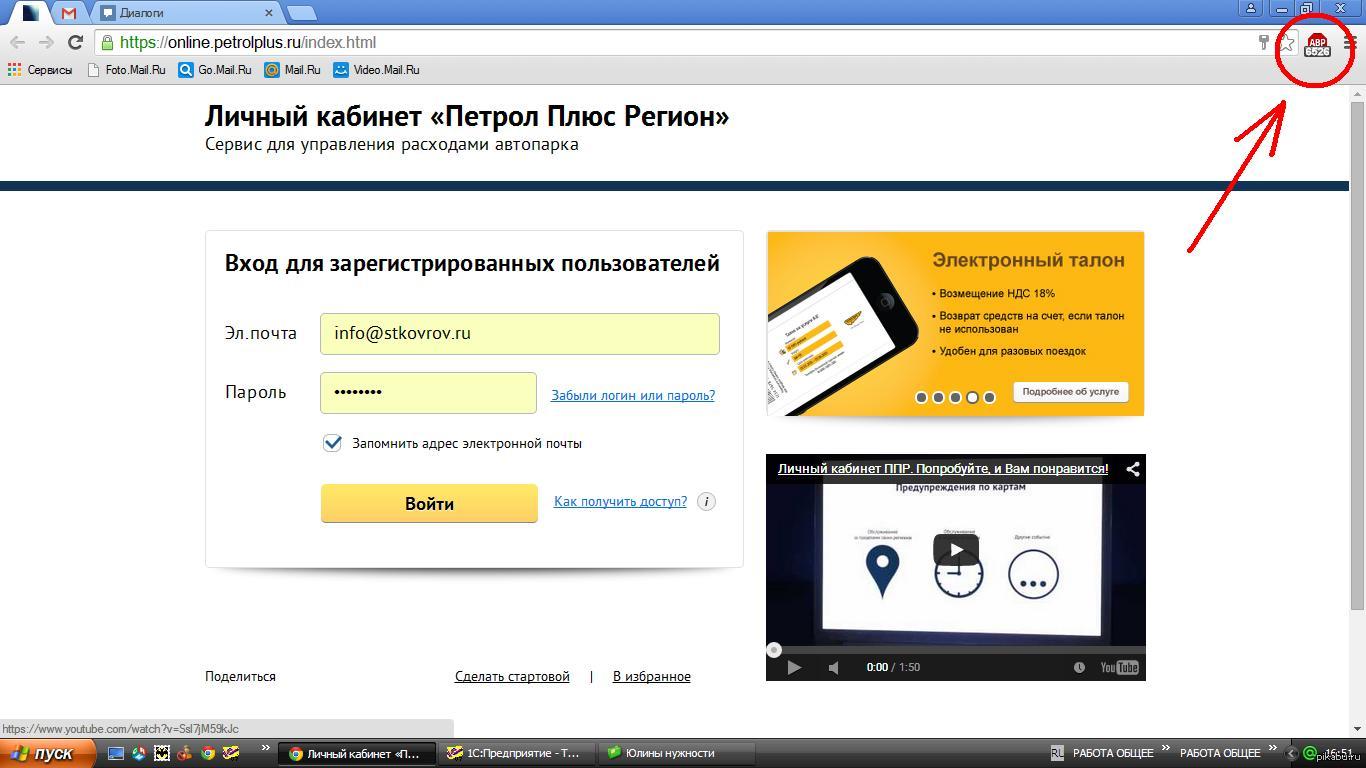Viewport: 1366px width, 768px height.
Task: Expand the quick launch chevron
Action: (265, 748)
